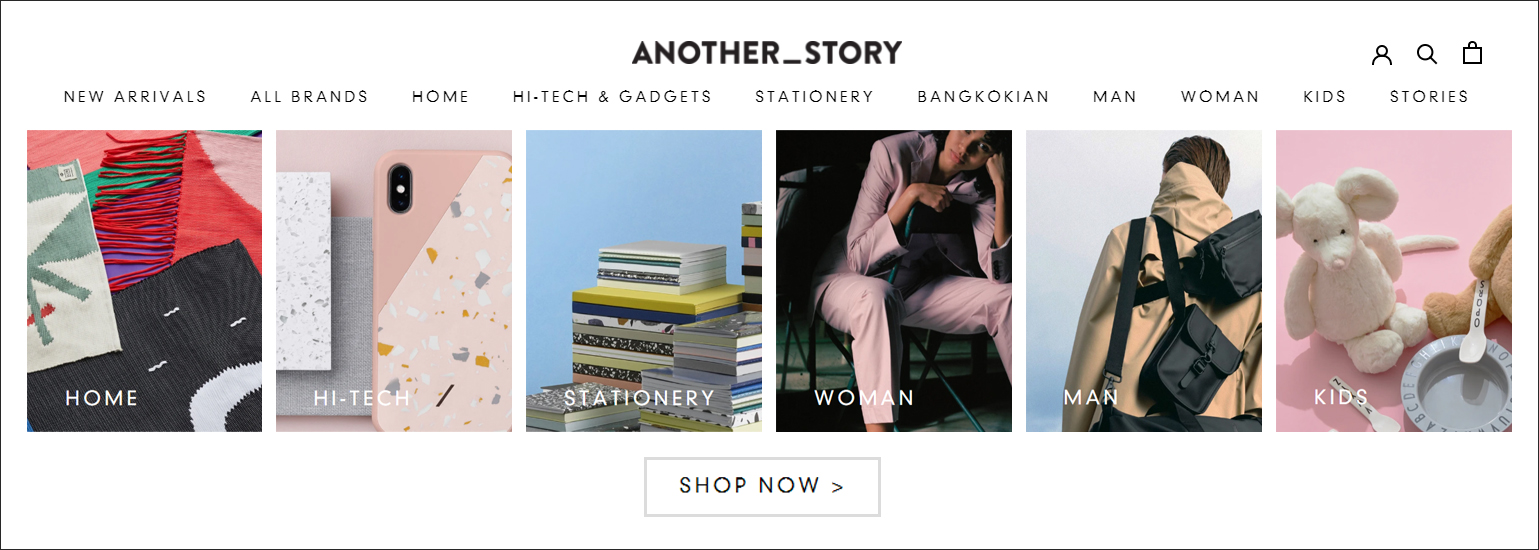Select the KIDS plush mouse thumbnail
Viewport: 1539px width, 550px height.
coord(1394,281)
